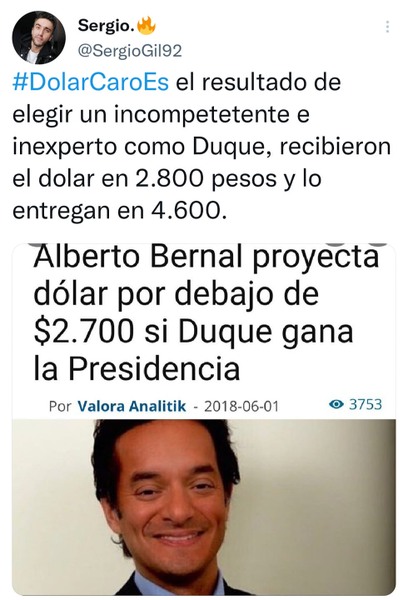408x600 pixels.
Task: Click the fire emoji beside Sergio's name
Action: tap(147, 26)
